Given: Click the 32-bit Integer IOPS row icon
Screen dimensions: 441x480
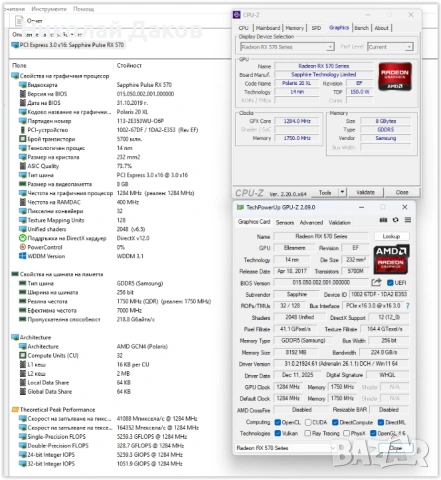Looking at the screenshot, I should pos(22,463).
